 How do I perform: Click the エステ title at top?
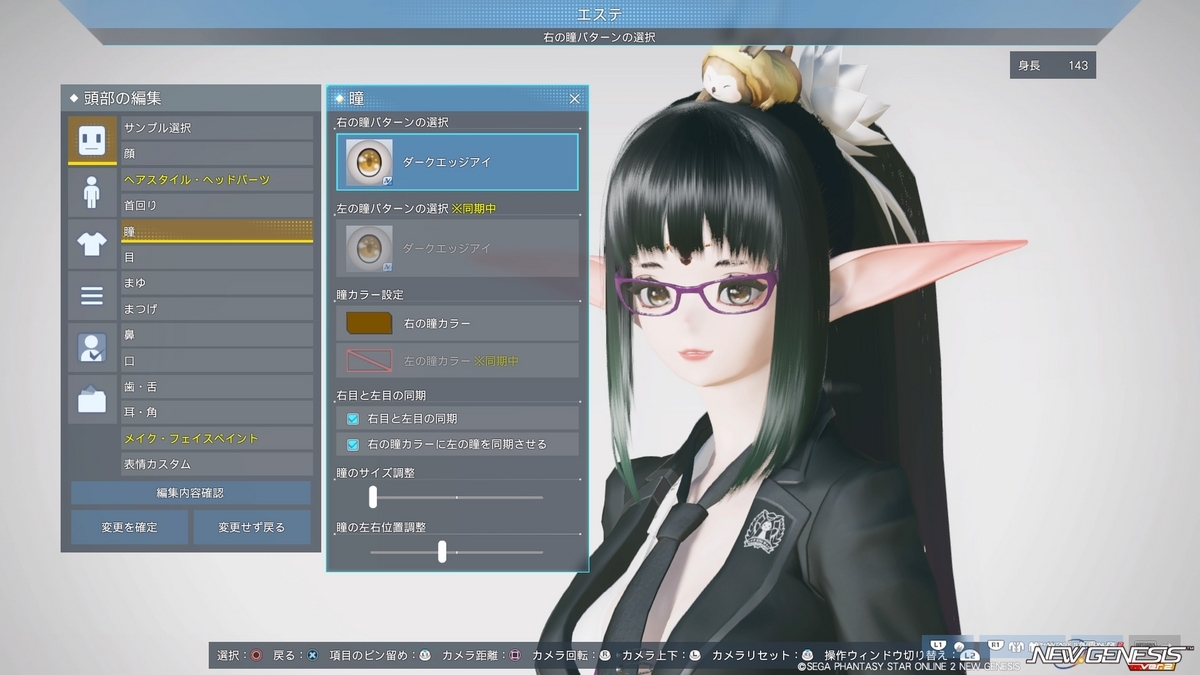(x=599, y=13)
